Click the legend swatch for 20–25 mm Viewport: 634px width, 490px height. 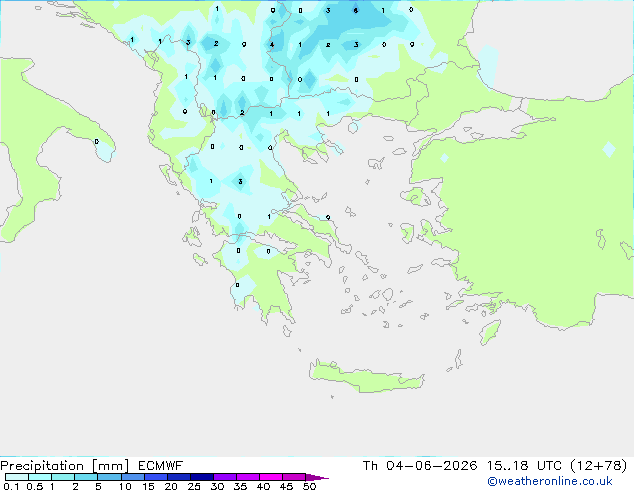pyautogui.click(x=178, y=477)
